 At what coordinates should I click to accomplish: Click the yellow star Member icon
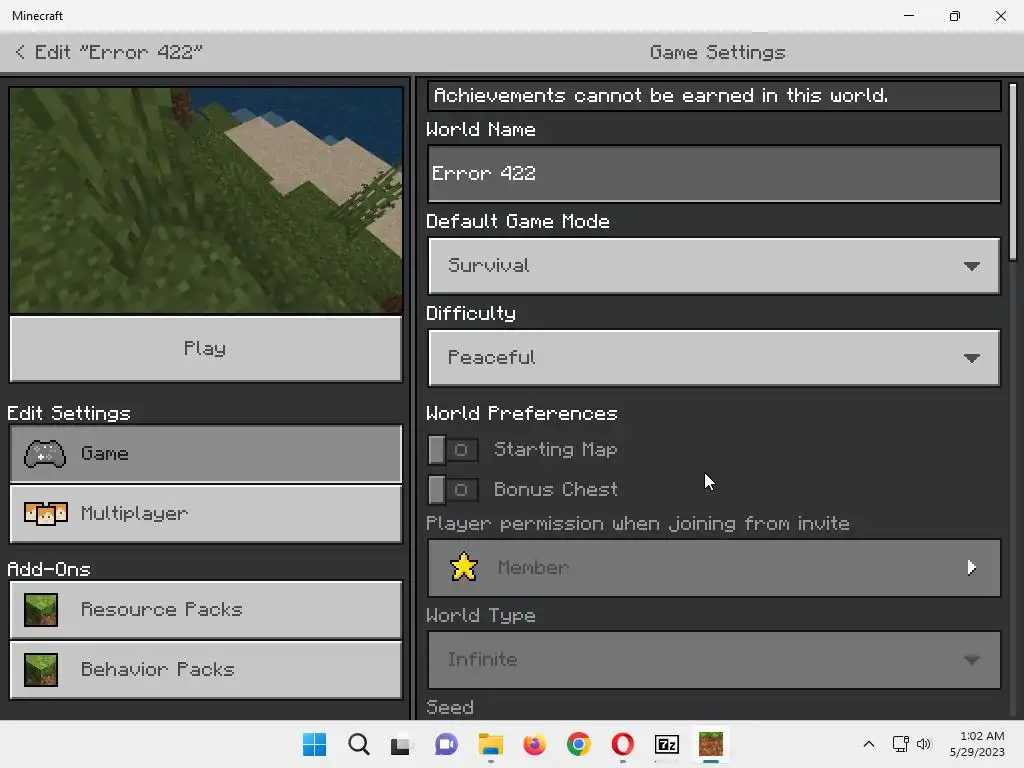464,567
